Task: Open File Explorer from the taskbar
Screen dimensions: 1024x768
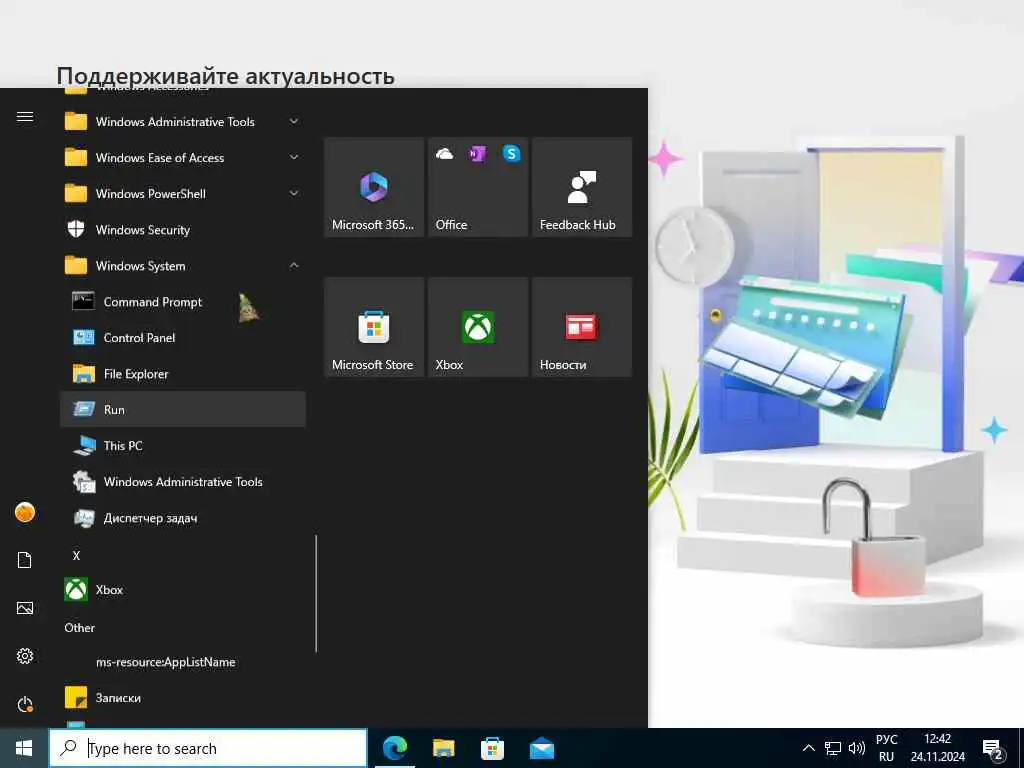Action: [x=443, y=748]
